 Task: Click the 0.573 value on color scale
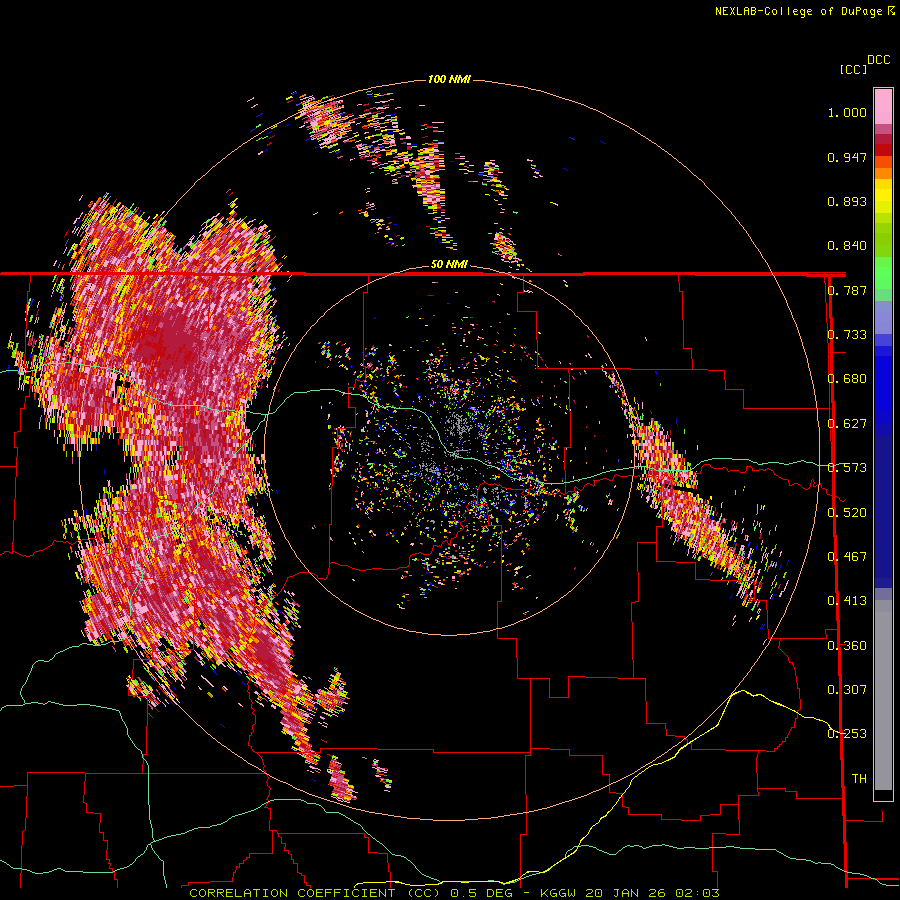click(x=847, y=468)
